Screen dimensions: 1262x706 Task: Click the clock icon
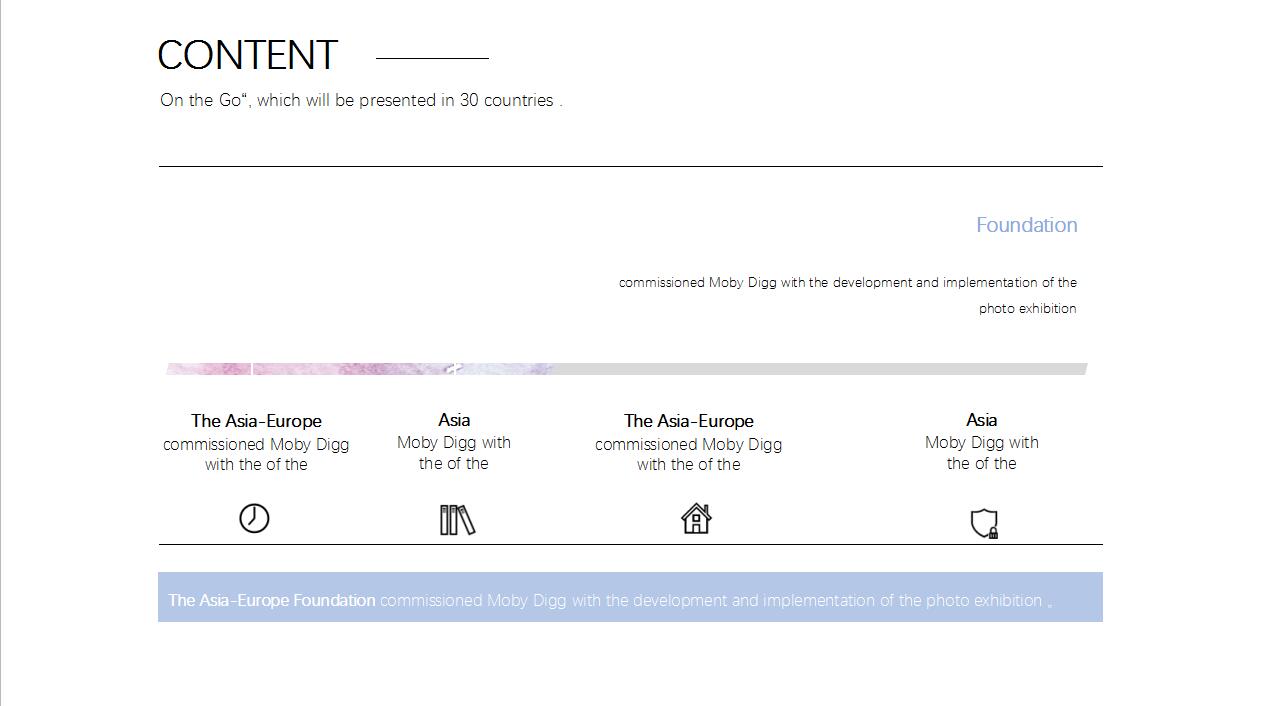(x=254, y=518)
